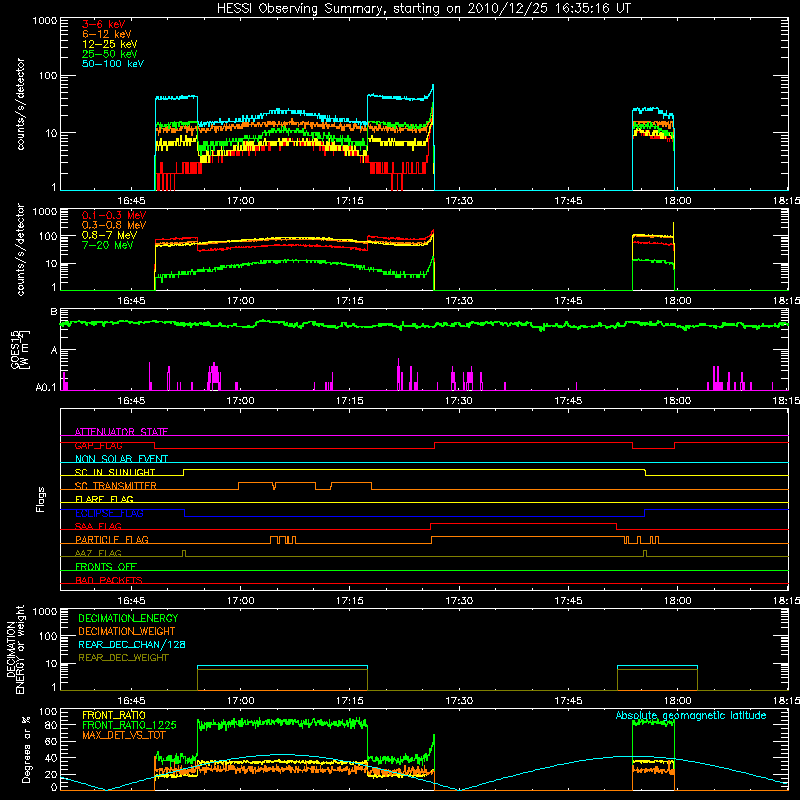Click the 80 y-axis label of the ratio panel
The width and height of the screenshot is (800, 800).
[x=51, y=725]
